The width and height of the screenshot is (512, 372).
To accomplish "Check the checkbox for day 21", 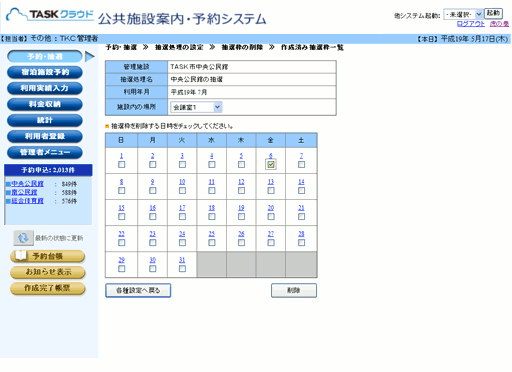I will click(301, 216).
